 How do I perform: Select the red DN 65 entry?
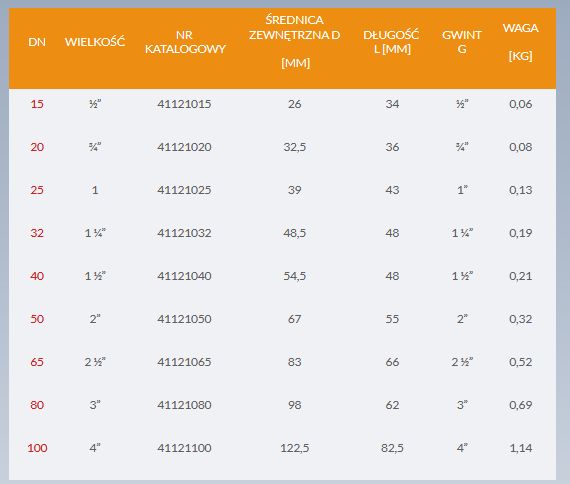pyautogui.click(x=37, y=362)
